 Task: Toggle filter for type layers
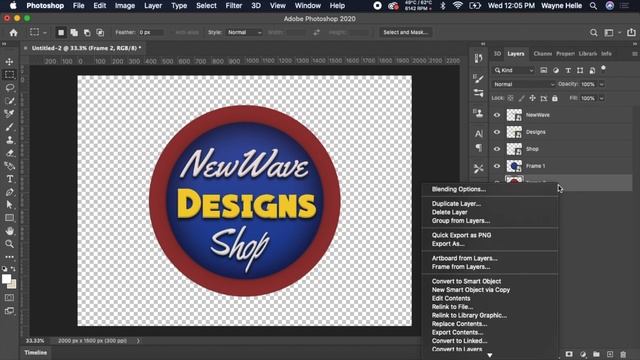(x=568, y=71)
